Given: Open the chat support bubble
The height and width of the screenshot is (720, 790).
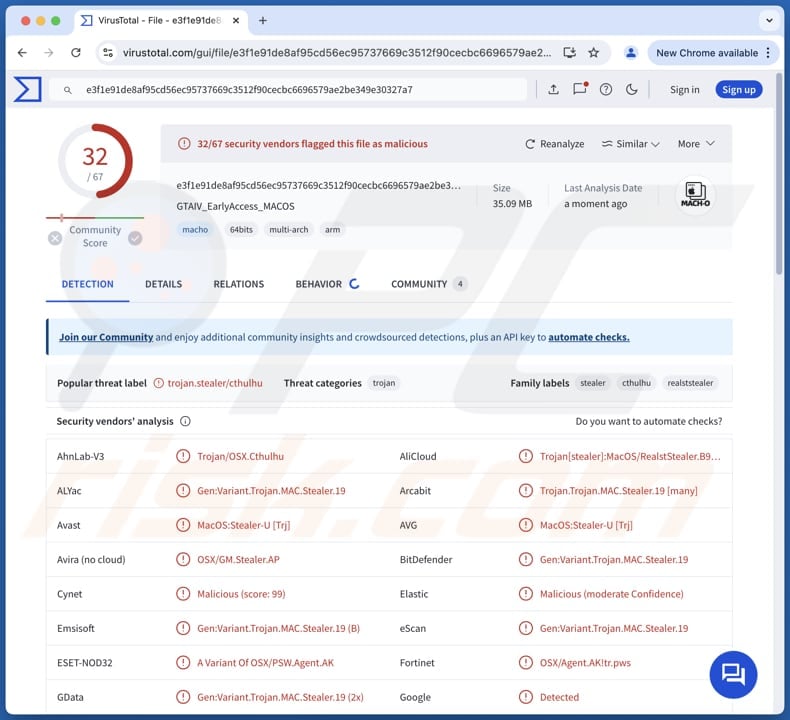Looking at the screenshot, I should click(733, 673).
